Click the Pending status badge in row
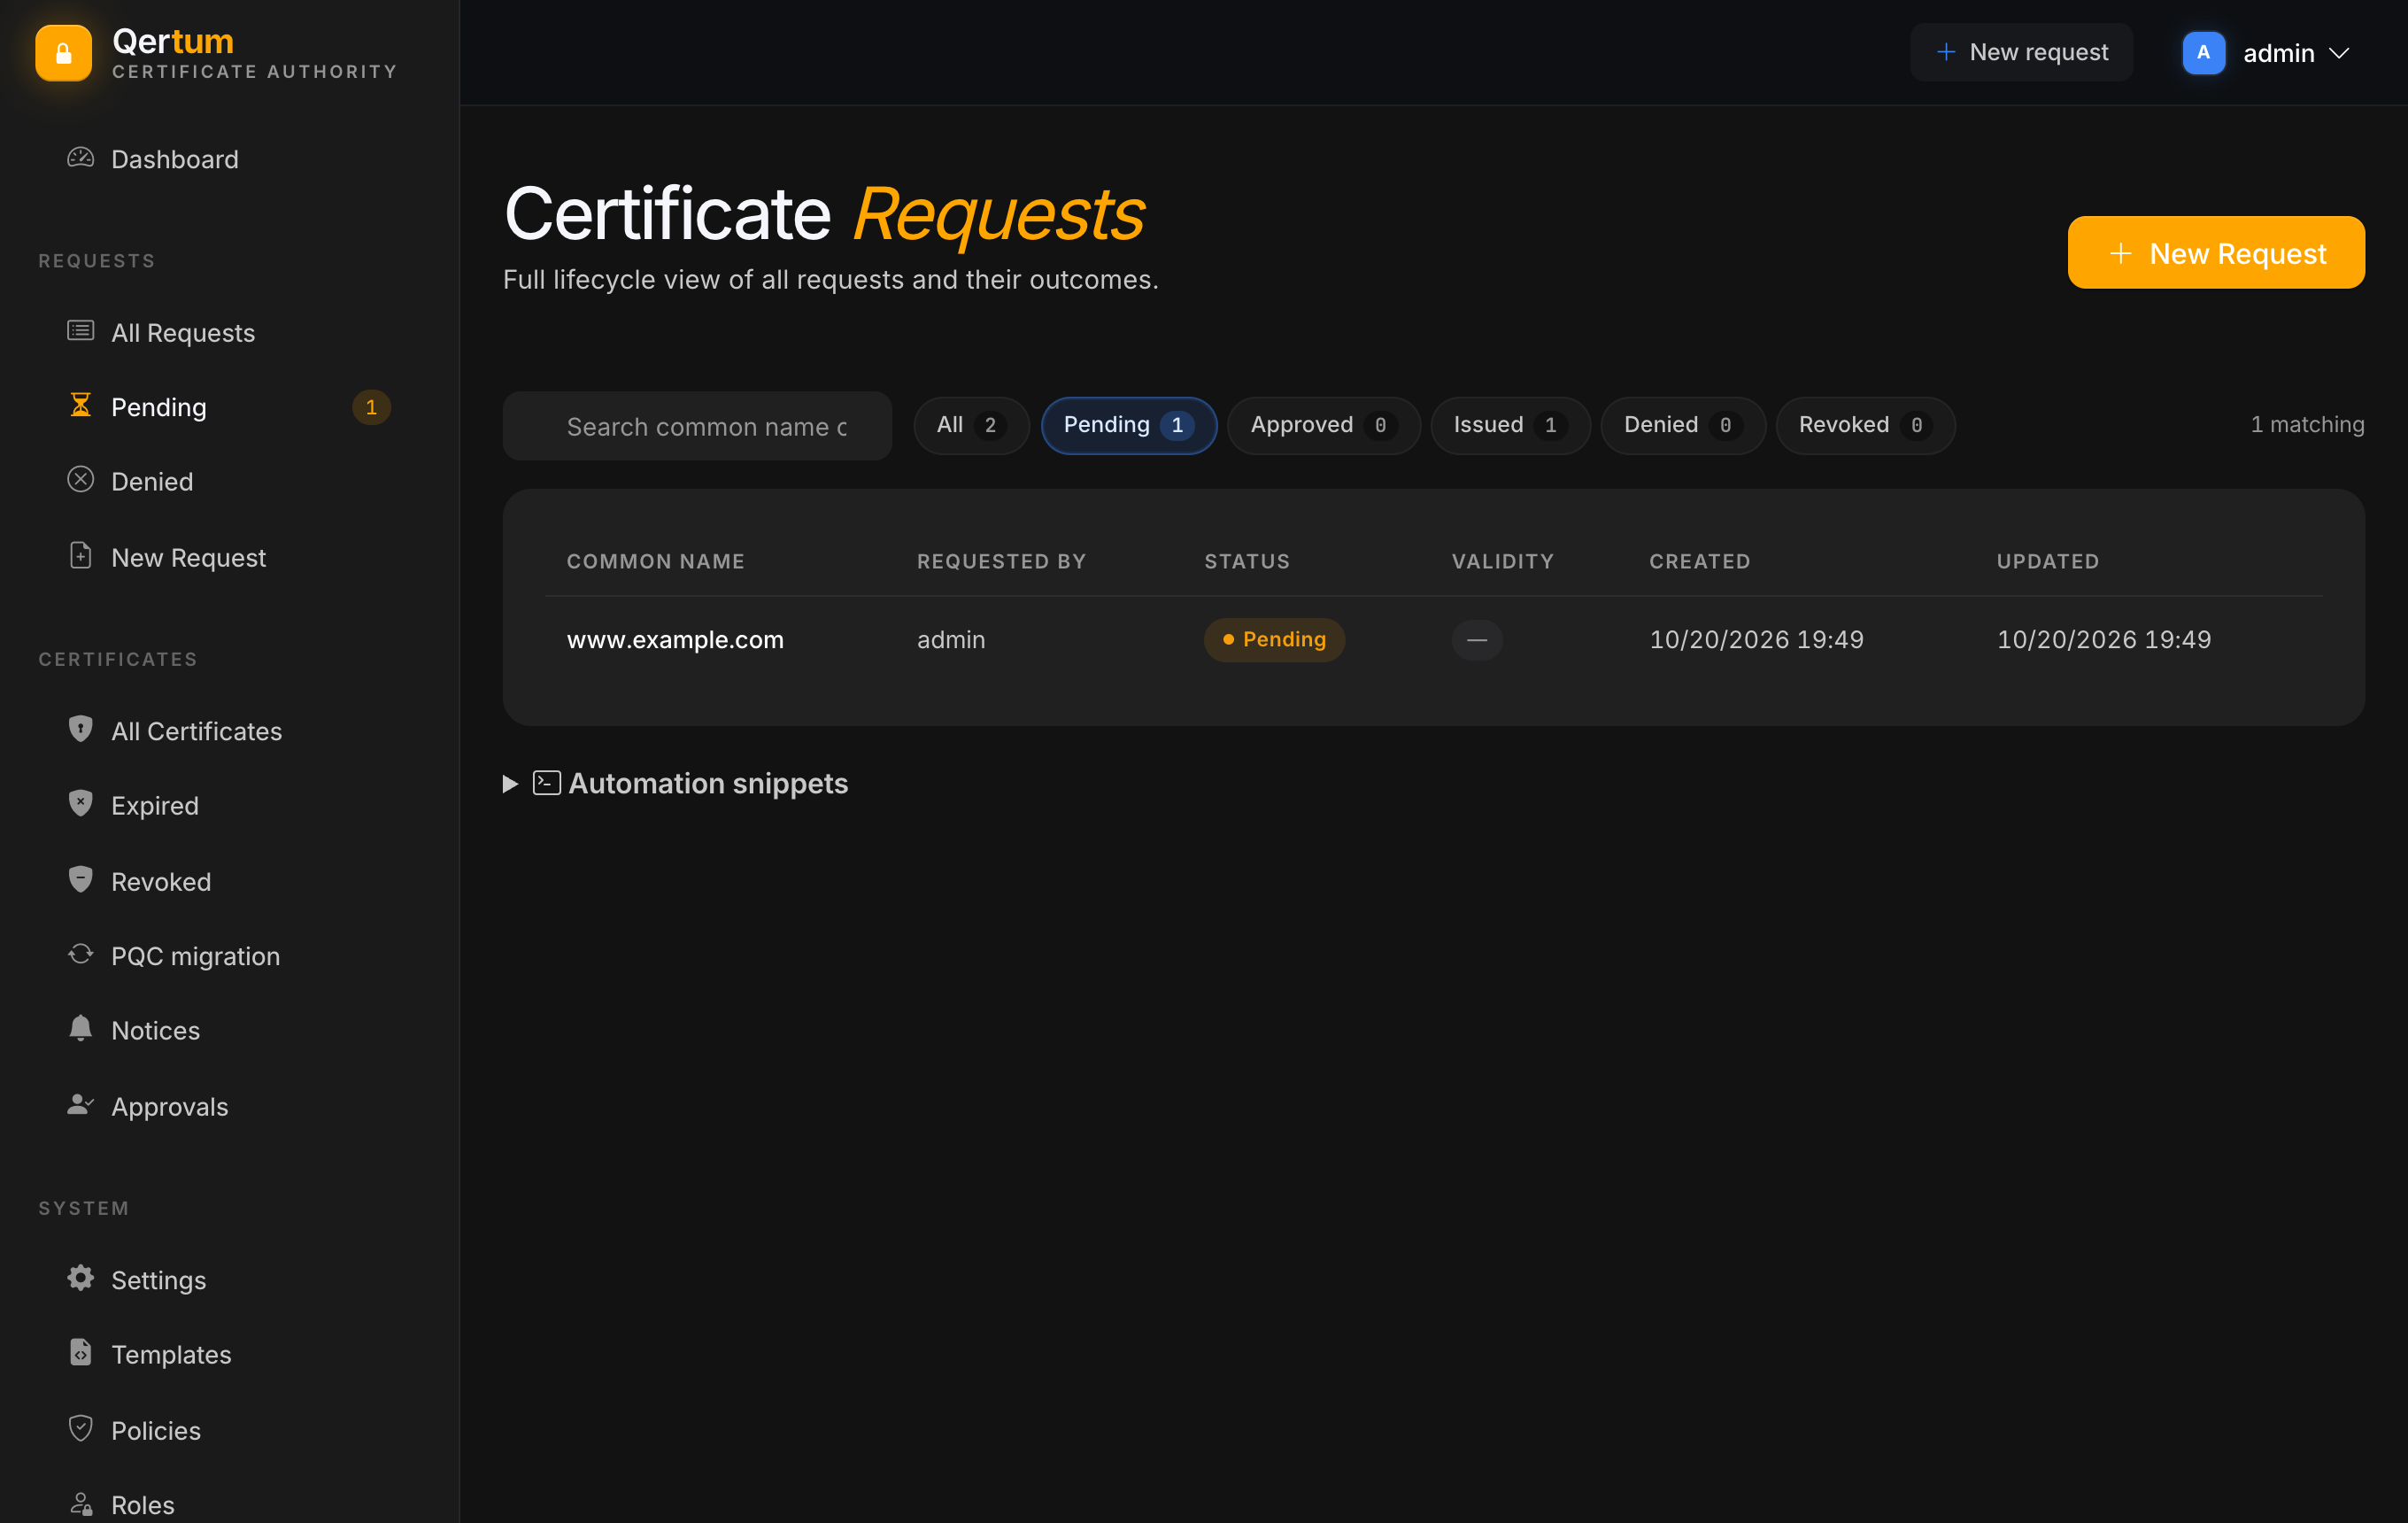Viewport: 2408px width, 1523px height. pyautogui.click(x=1274, y=639)
